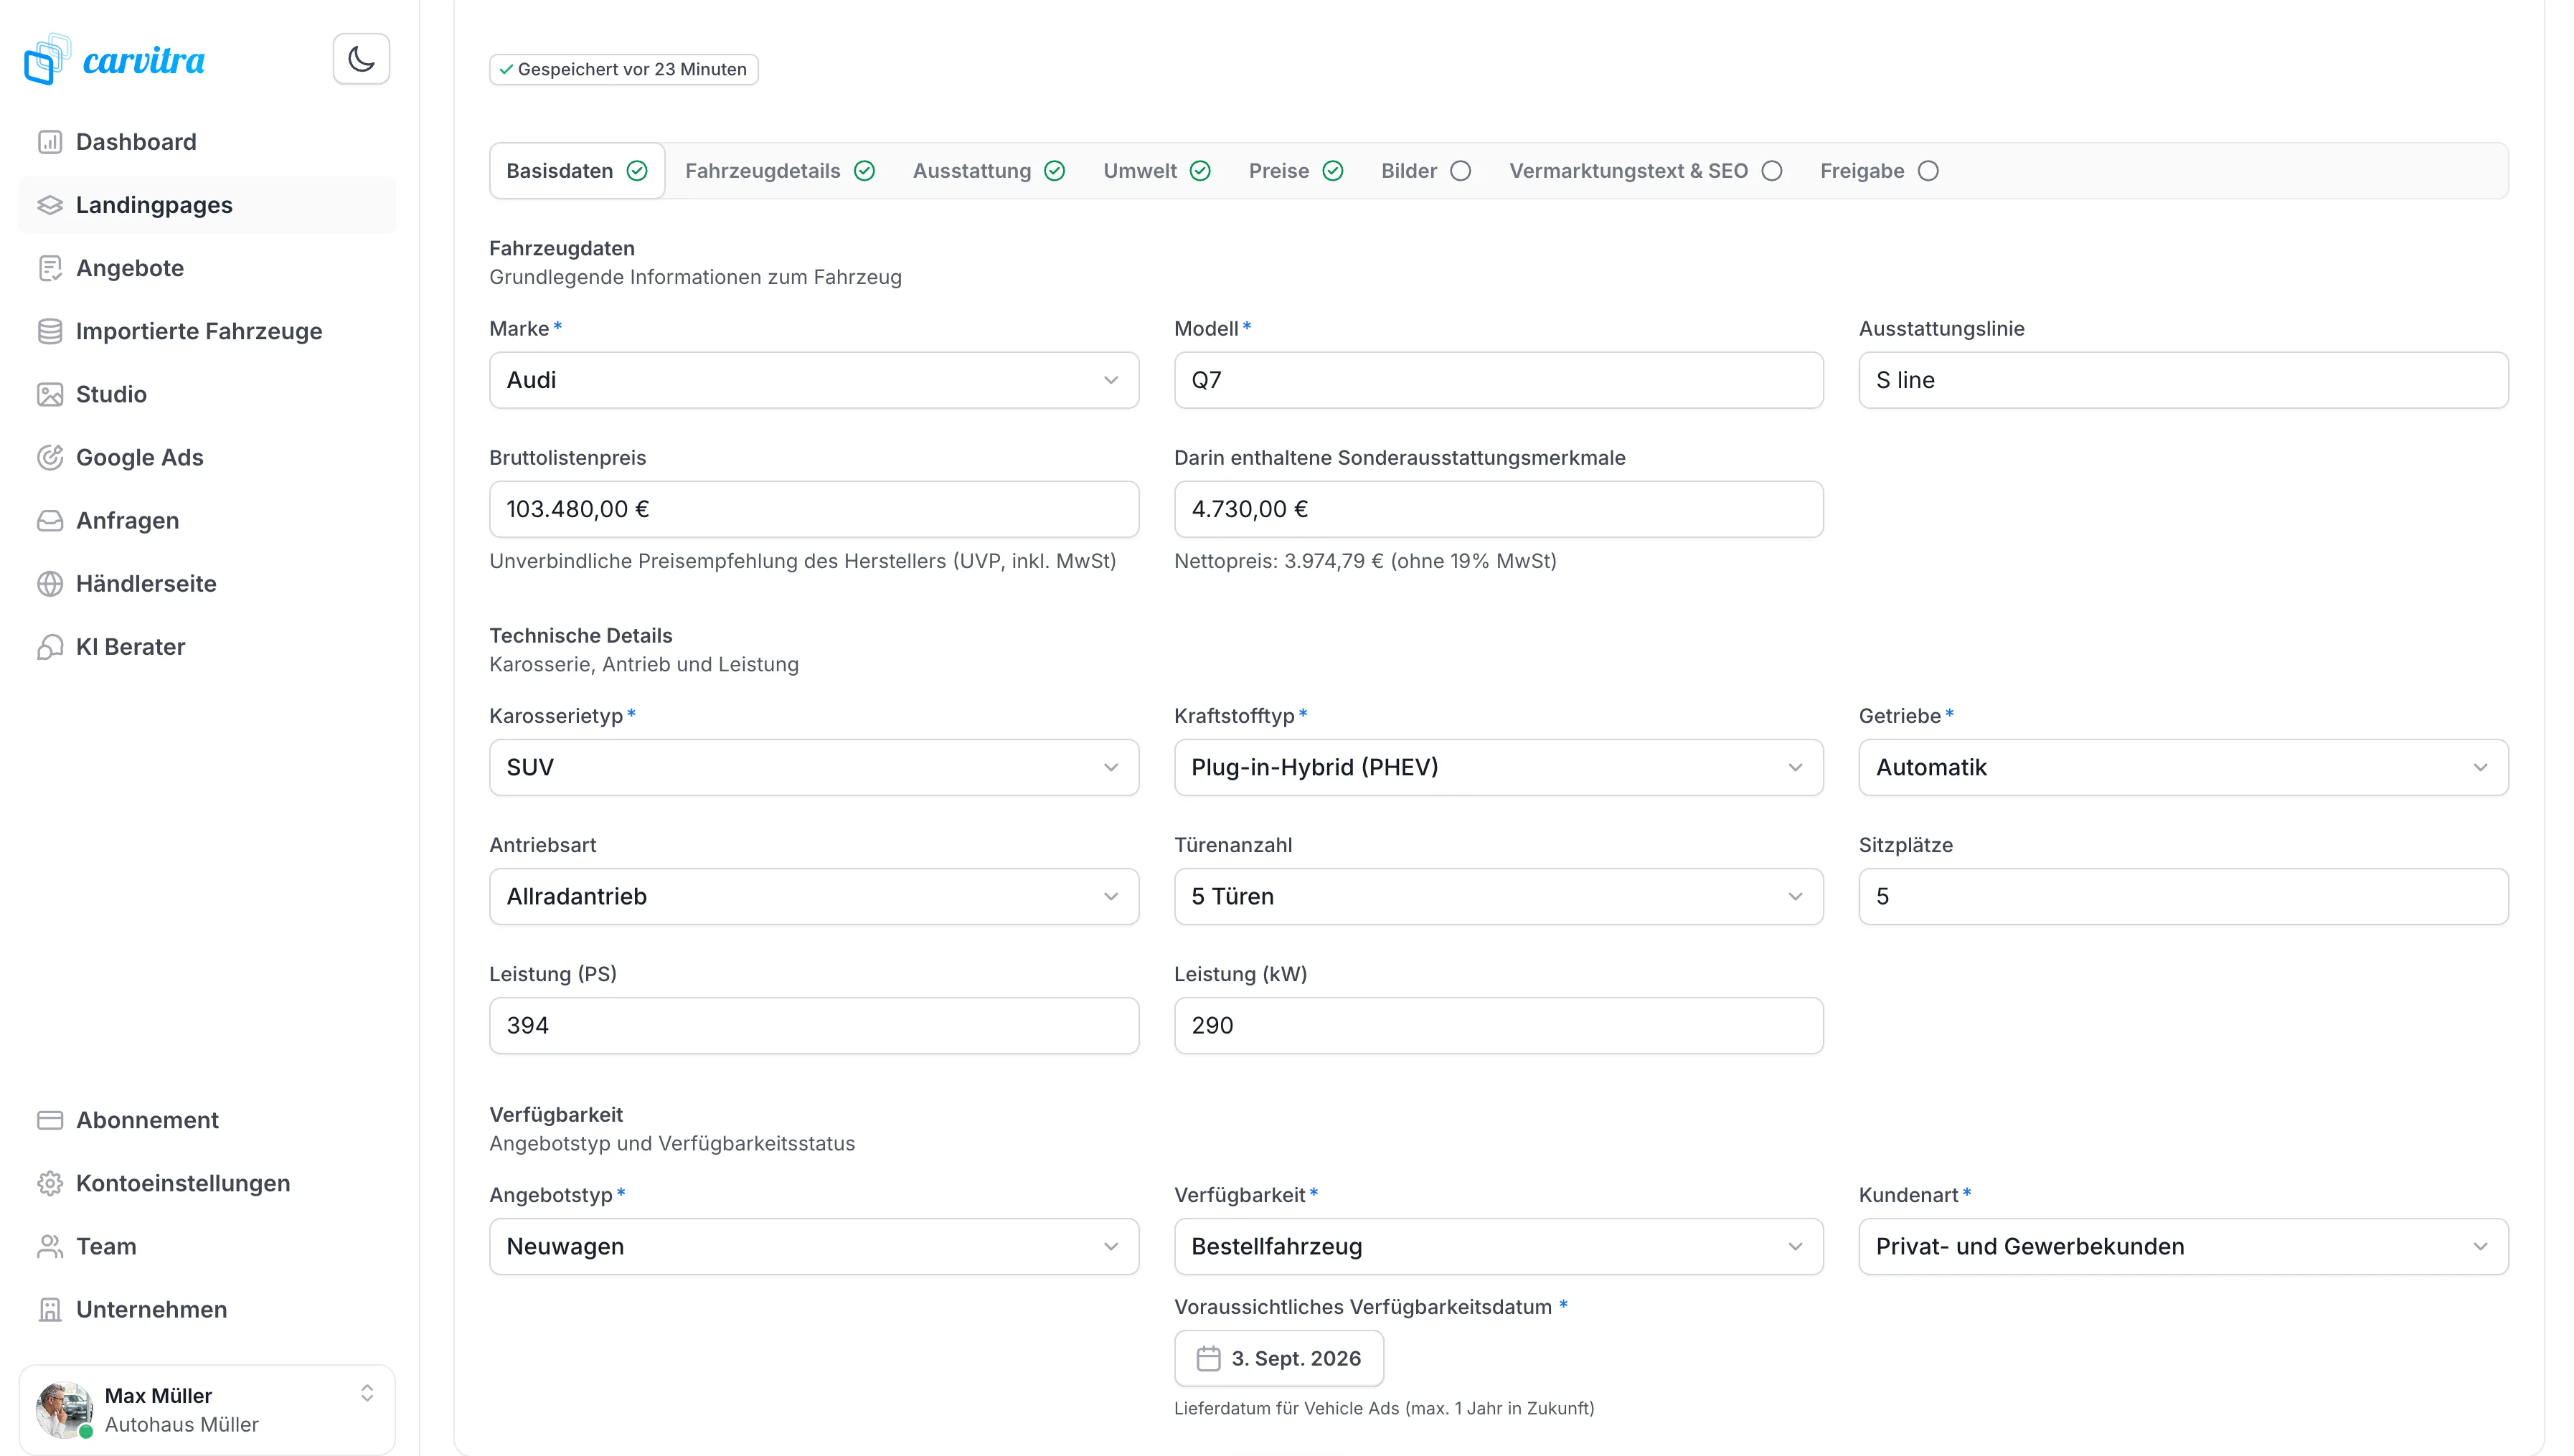Expand the Max Müller account switcher chevrons

point(367,1393)
